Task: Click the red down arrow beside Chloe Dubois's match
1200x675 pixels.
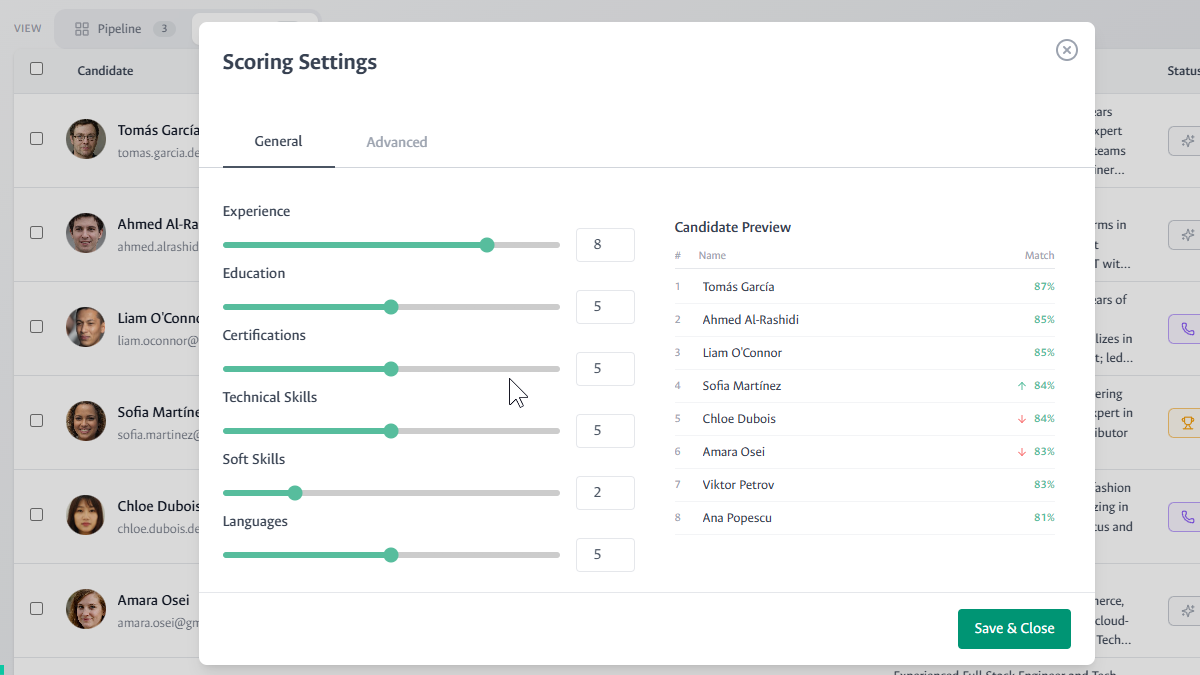Action: (x=1021, y=419)
